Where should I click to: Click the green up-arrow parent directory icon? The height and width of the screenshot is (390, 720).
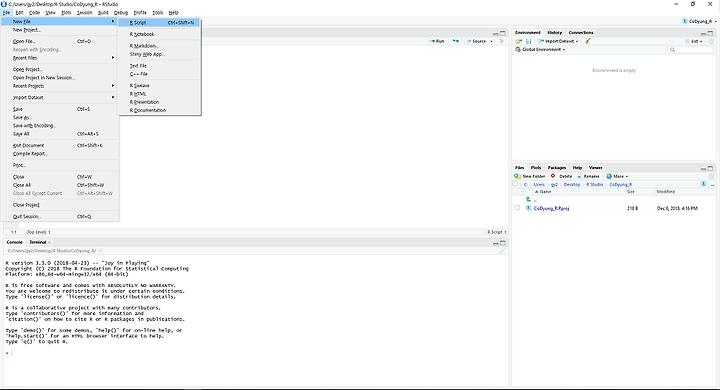528,199
